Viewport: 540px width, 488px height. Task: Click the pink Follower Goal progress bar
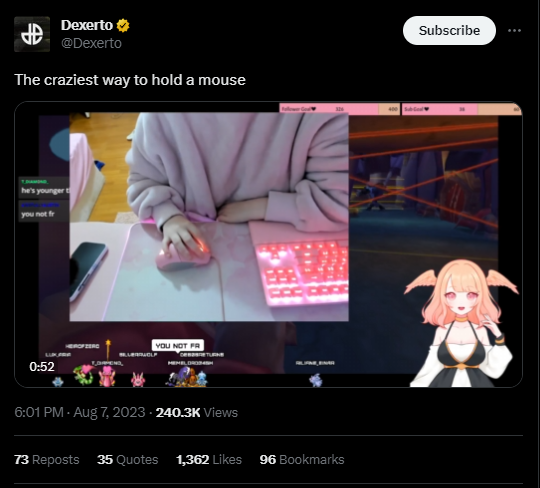click(x=339, y=109)
